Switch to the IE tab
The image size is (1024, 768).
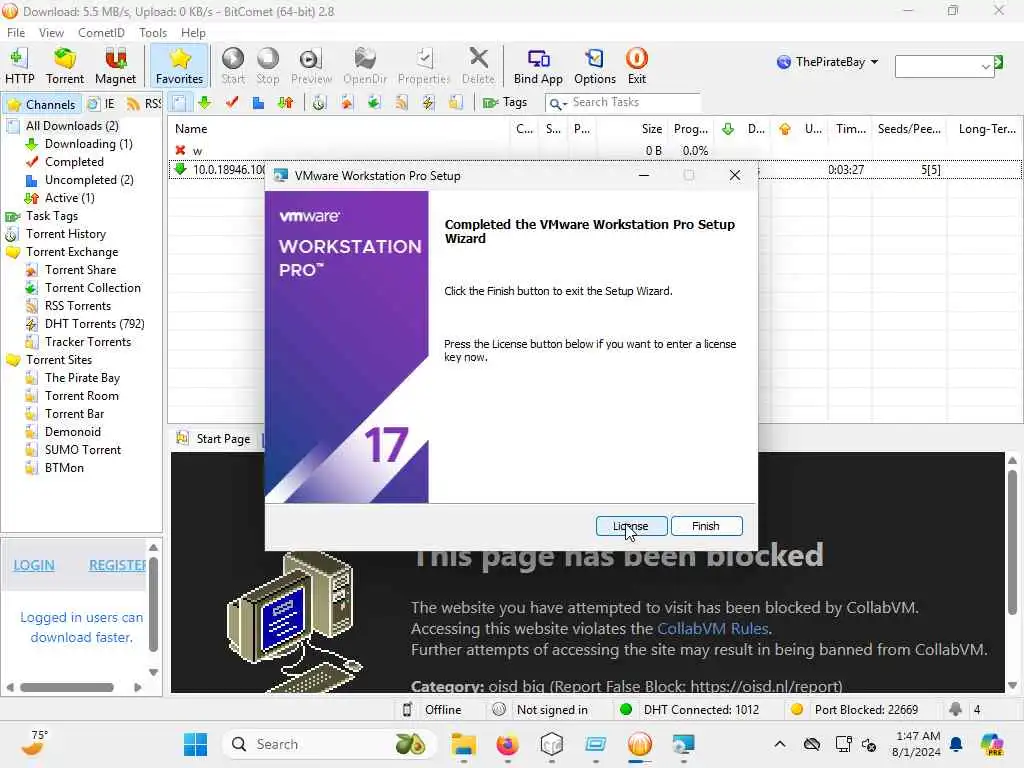102,104
